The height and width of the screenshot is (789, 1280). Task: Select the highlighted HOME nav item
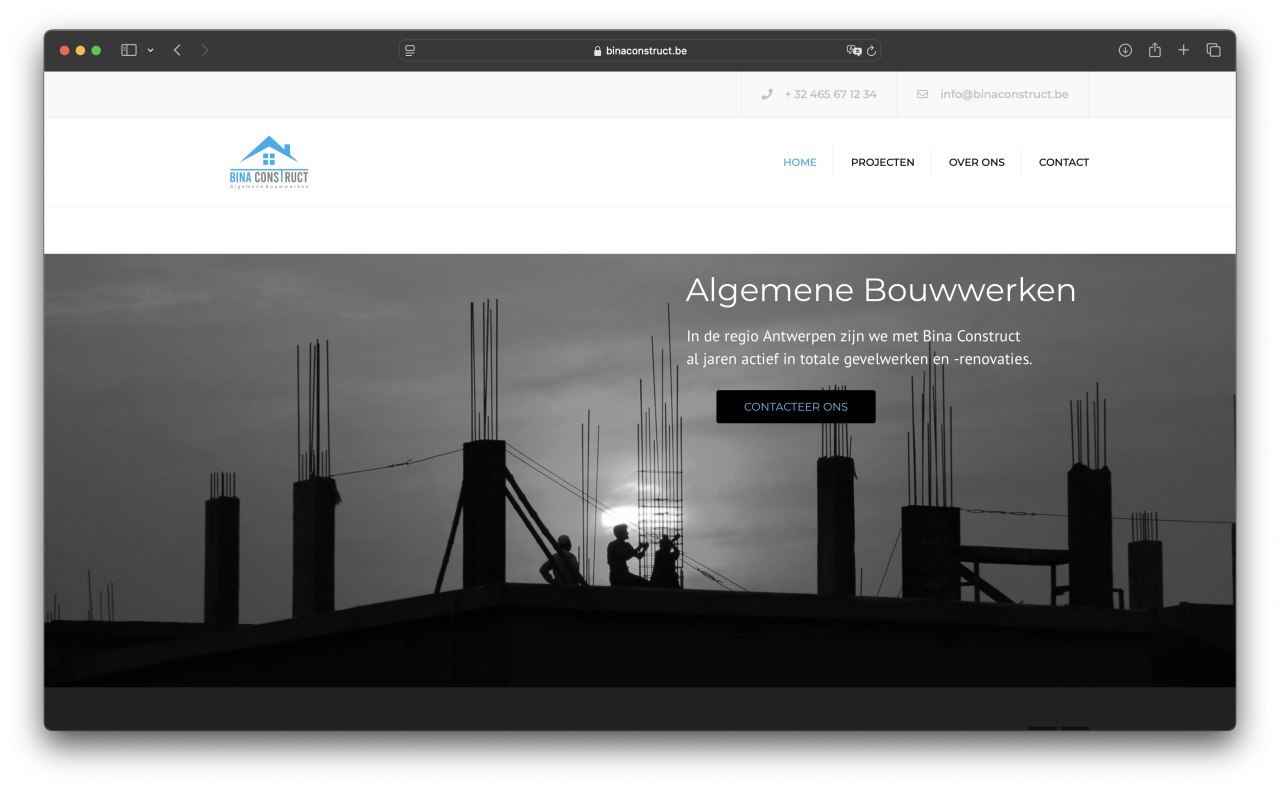tap(800, 162)
